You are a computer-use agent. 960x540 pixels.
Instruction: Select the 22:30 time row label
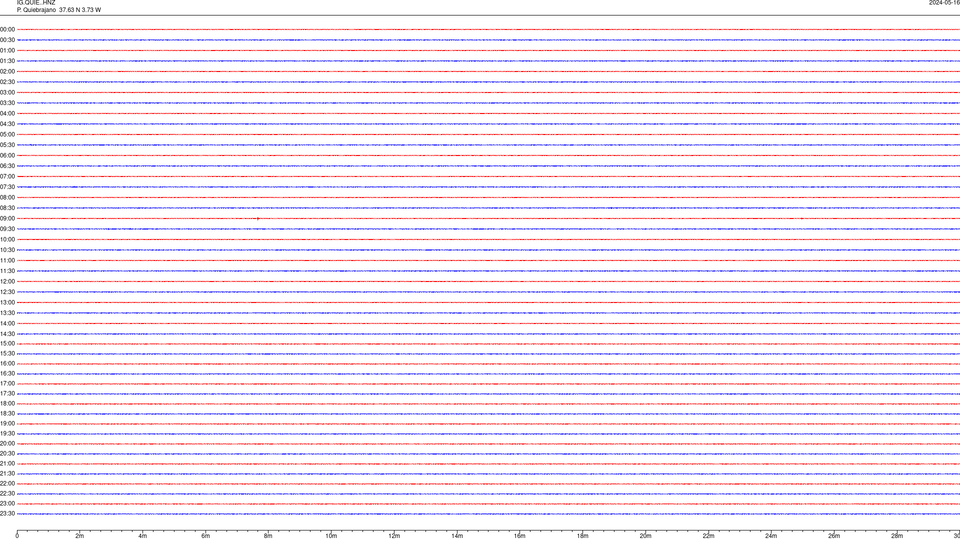[7, 493]
